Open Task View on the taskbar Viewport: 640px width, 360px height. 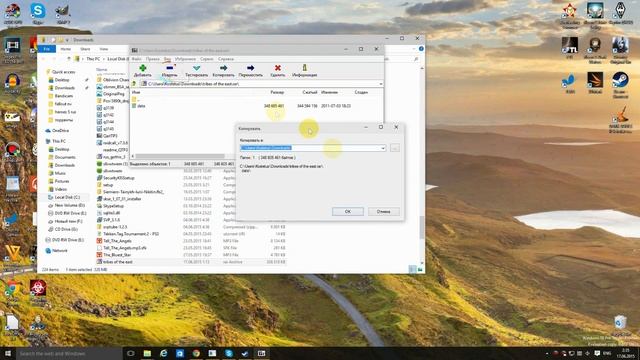131,353
